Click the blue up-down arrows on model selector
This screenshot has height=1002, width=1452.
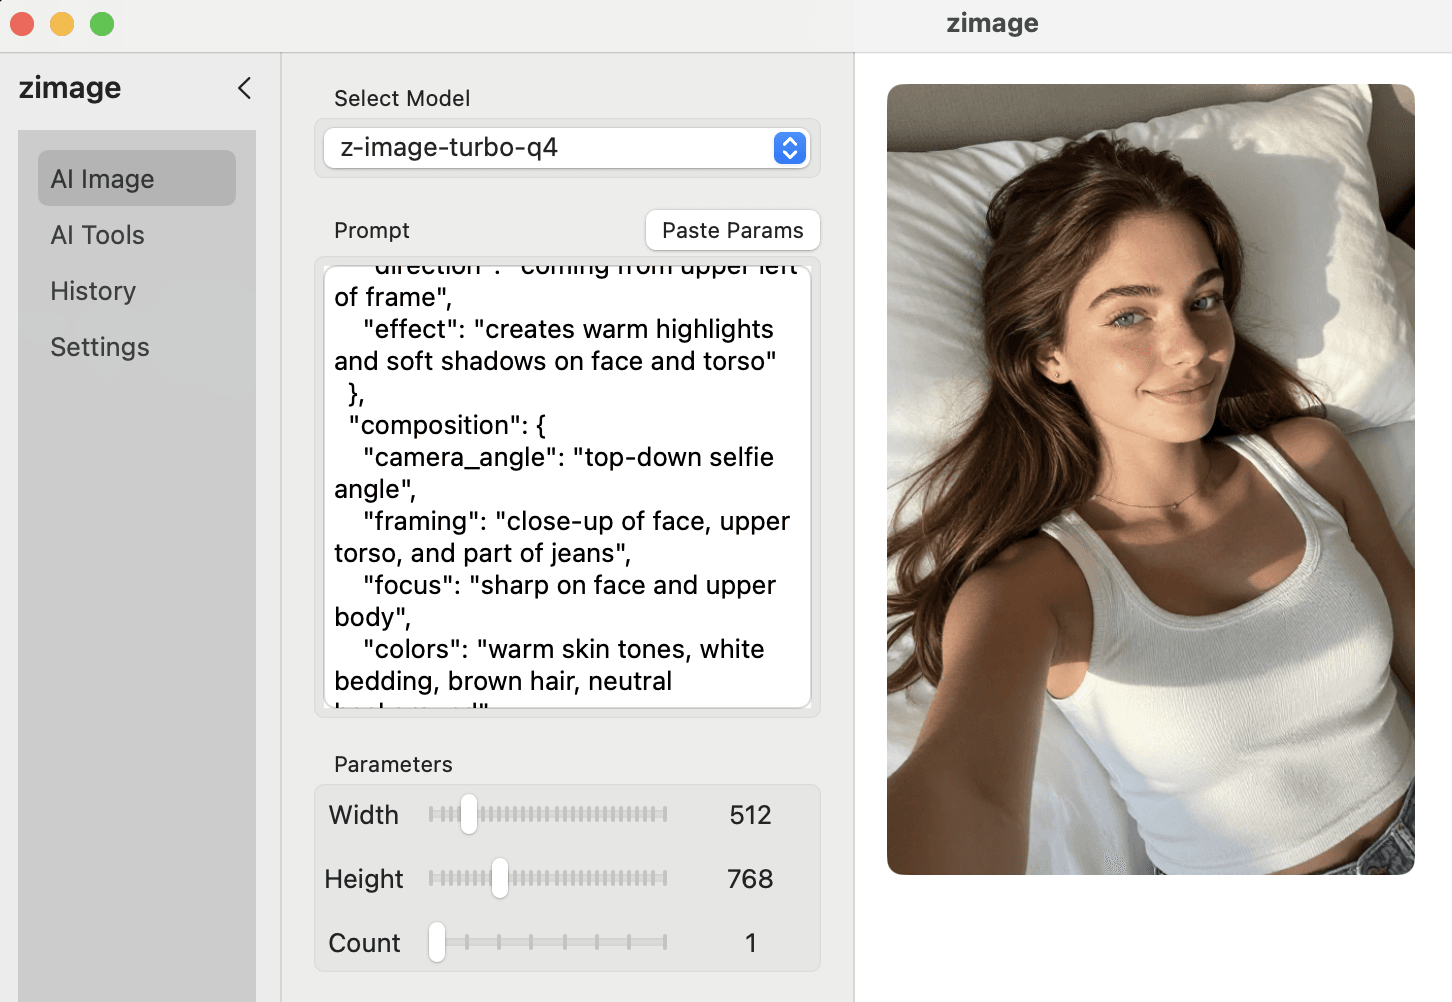click(789, 148)
